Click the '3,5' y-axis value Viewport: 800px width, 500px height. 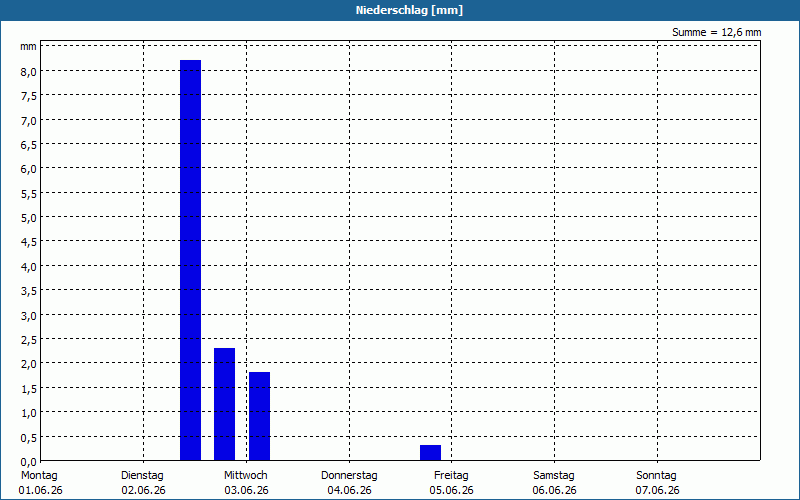[29, 291]
